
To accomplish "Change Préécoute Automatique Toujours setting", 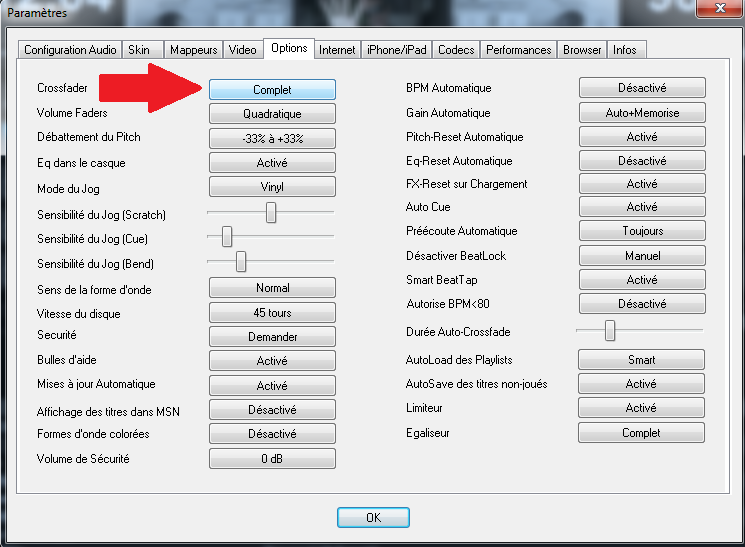I will tap(642, 230).
